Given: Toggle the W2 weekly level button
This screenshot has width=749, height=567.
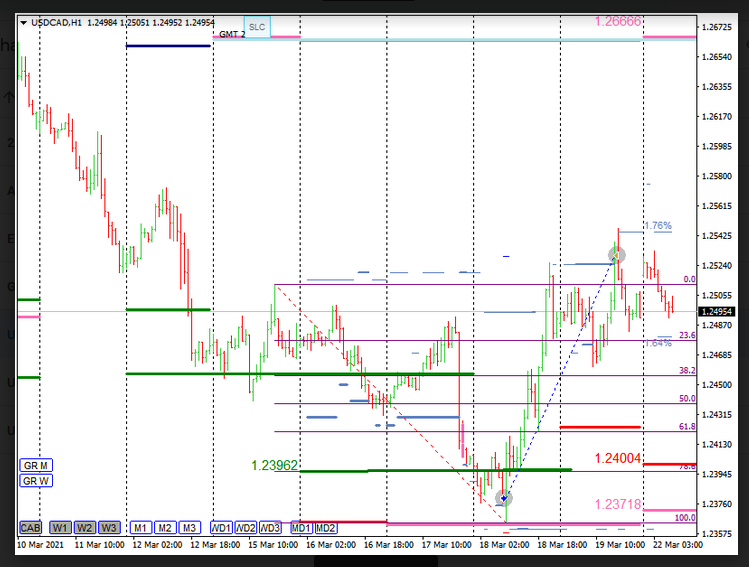Looking at the screenshot, I should click(85, 527).
